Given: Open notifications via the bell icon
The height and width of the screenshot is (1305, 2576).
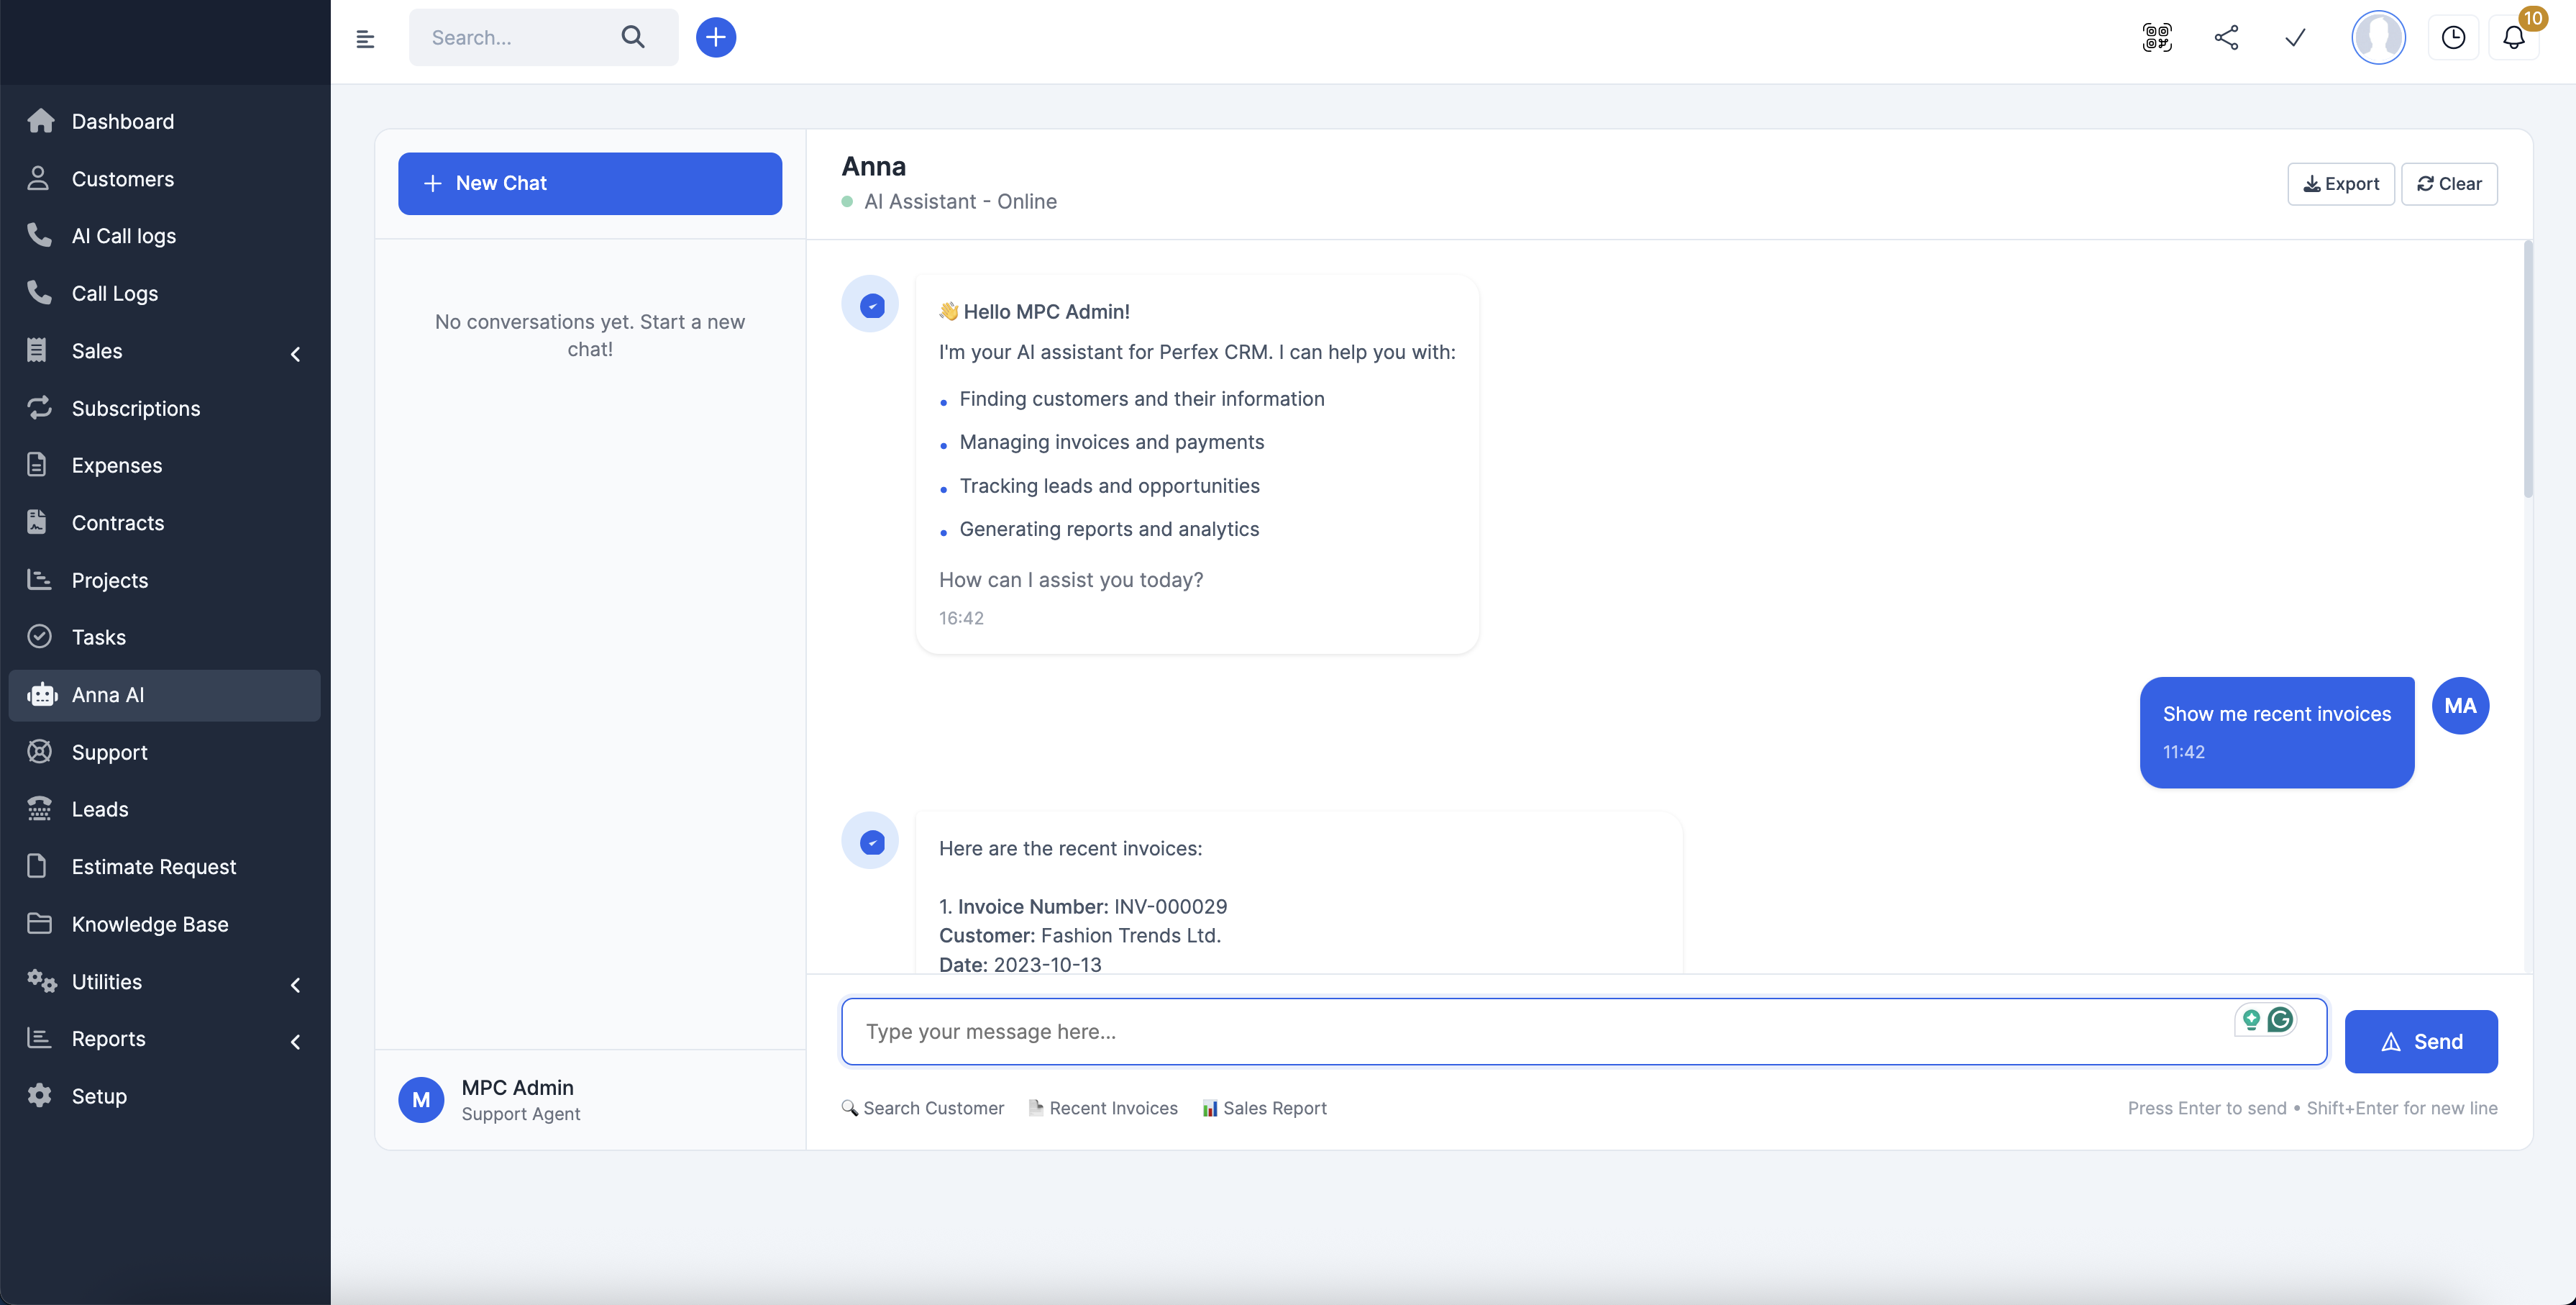Looking at the screenshot, I should click(x=2514, y=37).
